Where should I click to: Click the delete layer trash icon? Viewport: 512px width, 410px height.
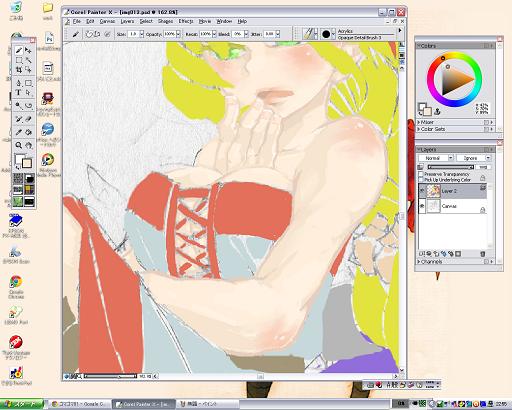pyautogui.click(x=482, y=254)
